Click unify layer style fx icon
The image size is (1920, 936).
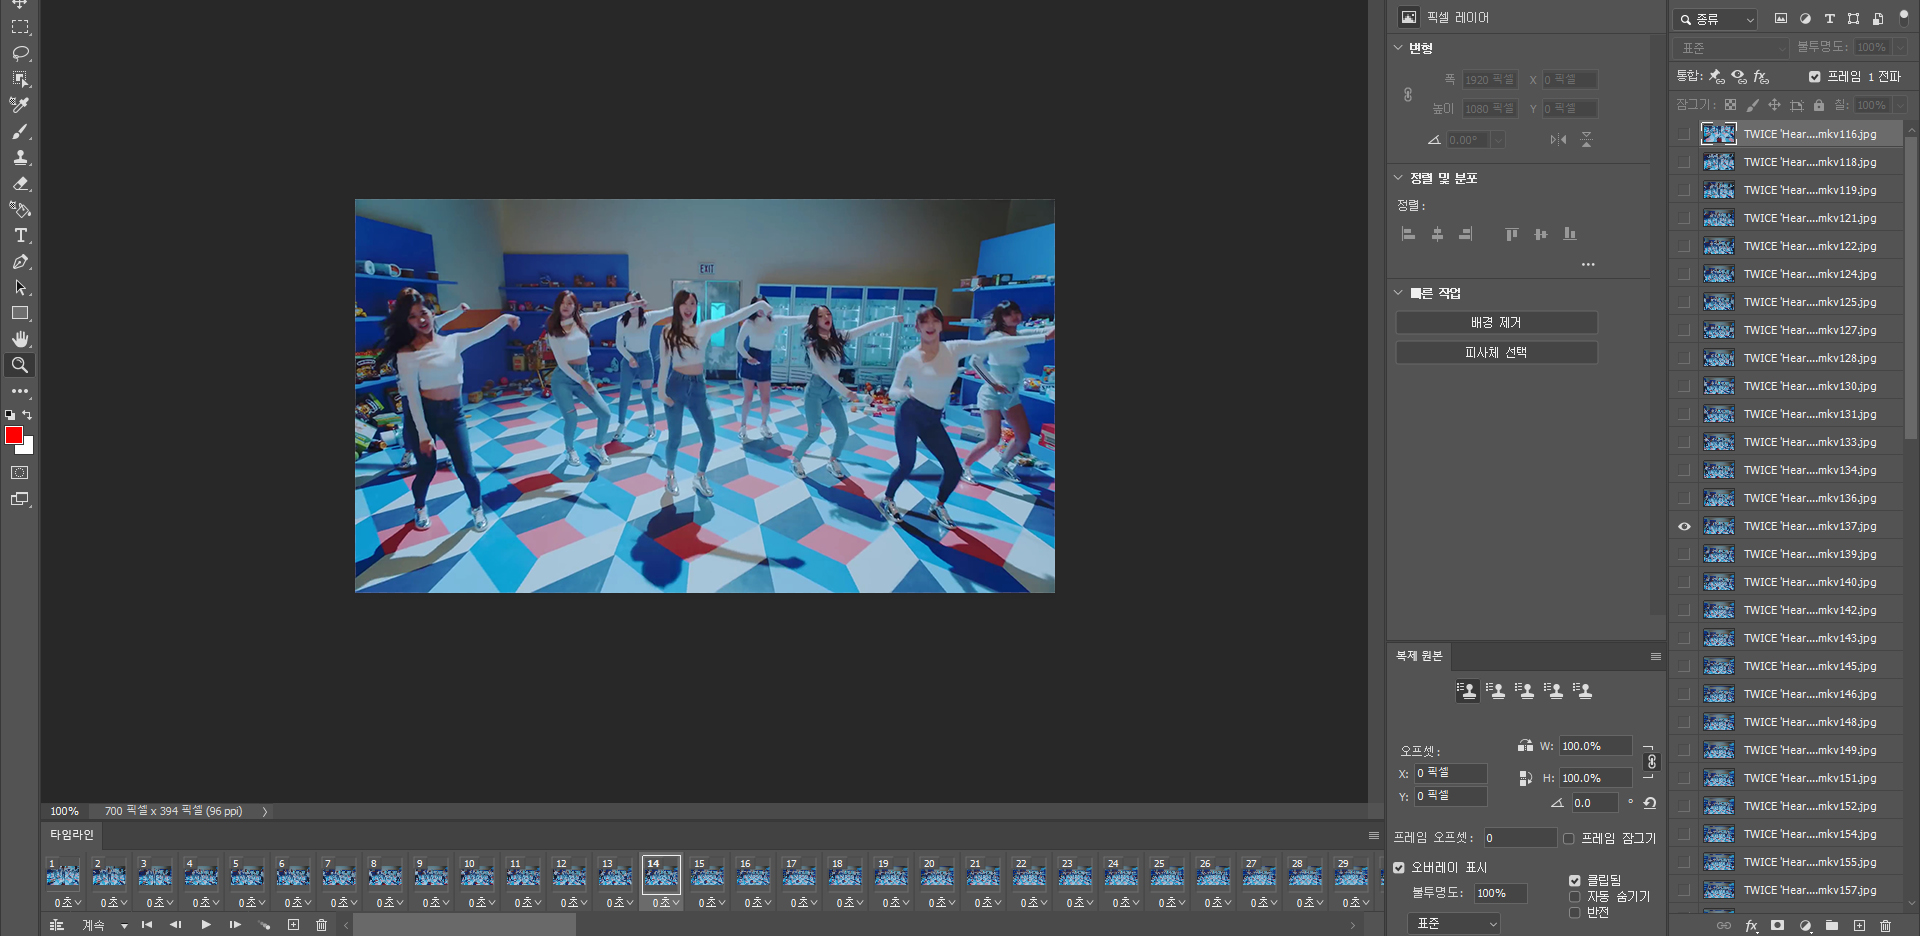tap(1761, 76)
